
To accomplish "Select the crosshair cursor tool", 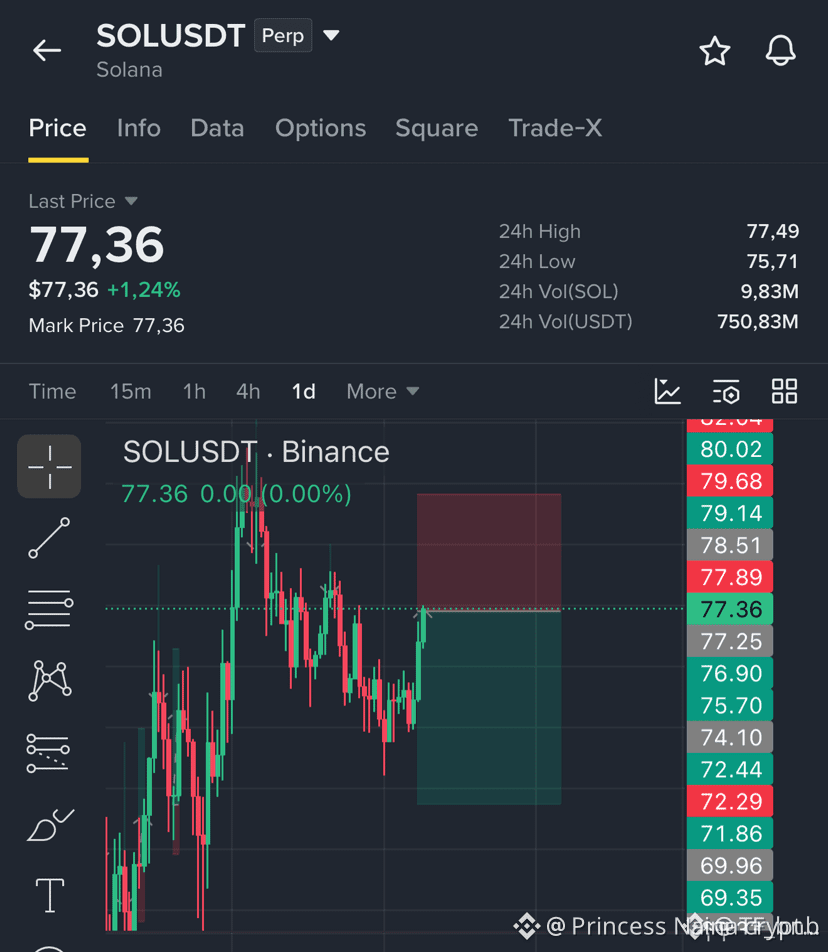I will pyautogui.click(x=49, y=466).
